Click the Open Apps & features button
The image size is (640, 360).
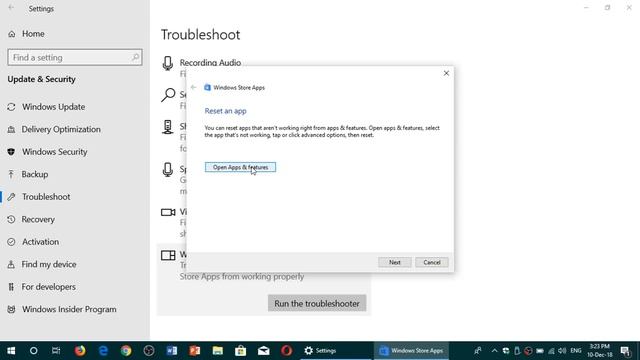240,167
